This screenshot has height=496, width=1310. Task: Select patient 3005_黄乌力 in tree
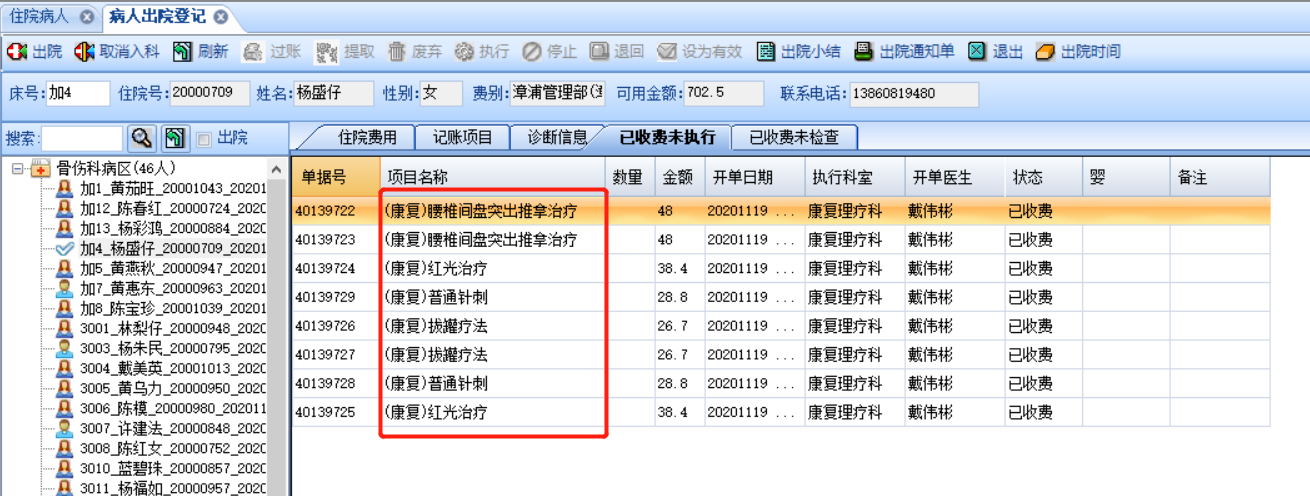tap(173, 388)
